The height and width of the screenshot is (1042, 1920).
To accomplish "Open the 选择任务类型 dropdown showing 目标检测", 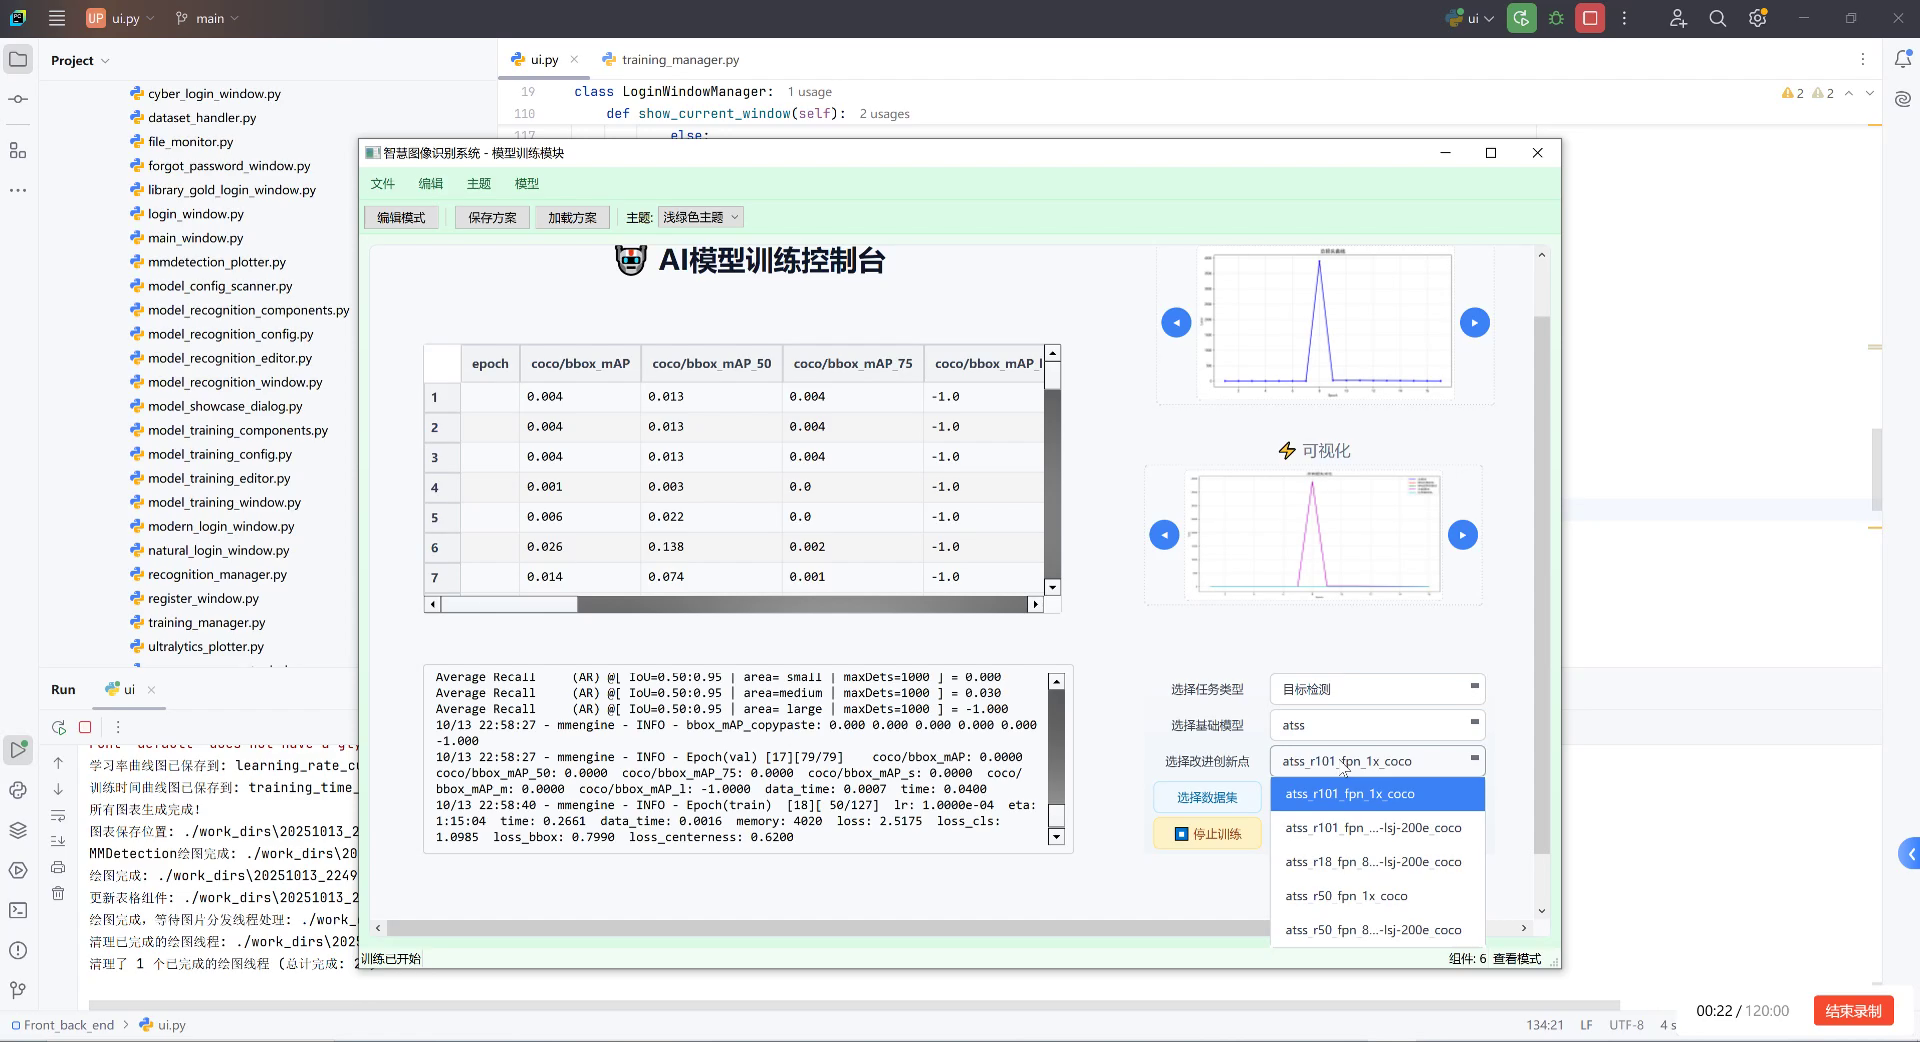I will tap(1377, 689).
